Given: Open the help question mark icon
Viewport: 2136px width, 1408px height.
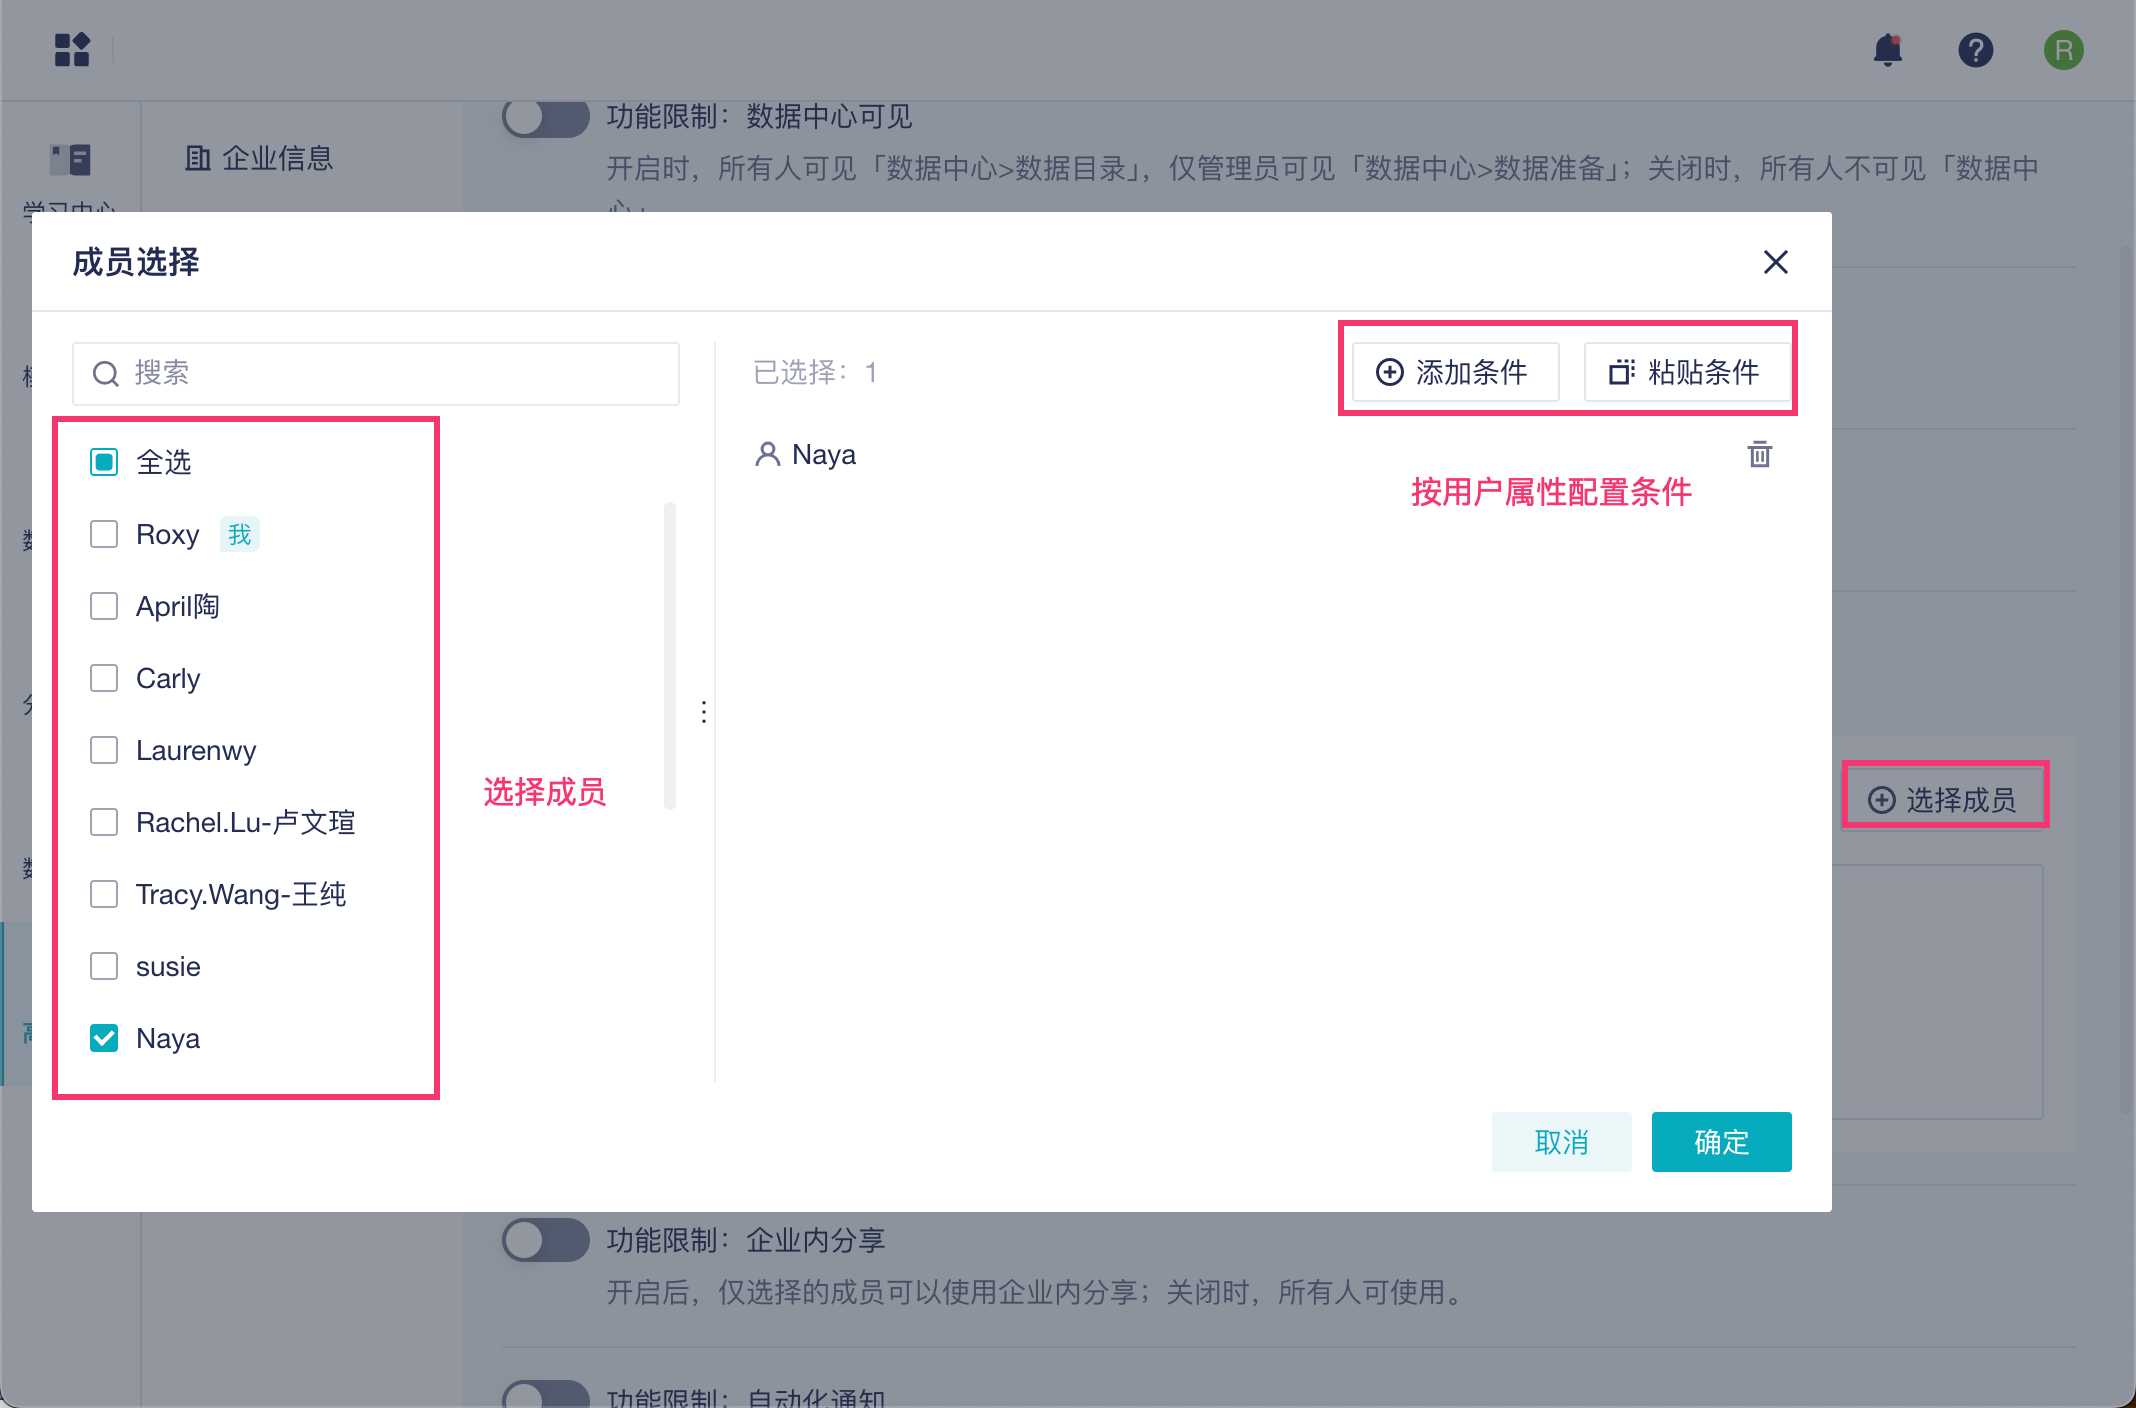Looking at the screenshot, I should click(x=1975, y=50).
